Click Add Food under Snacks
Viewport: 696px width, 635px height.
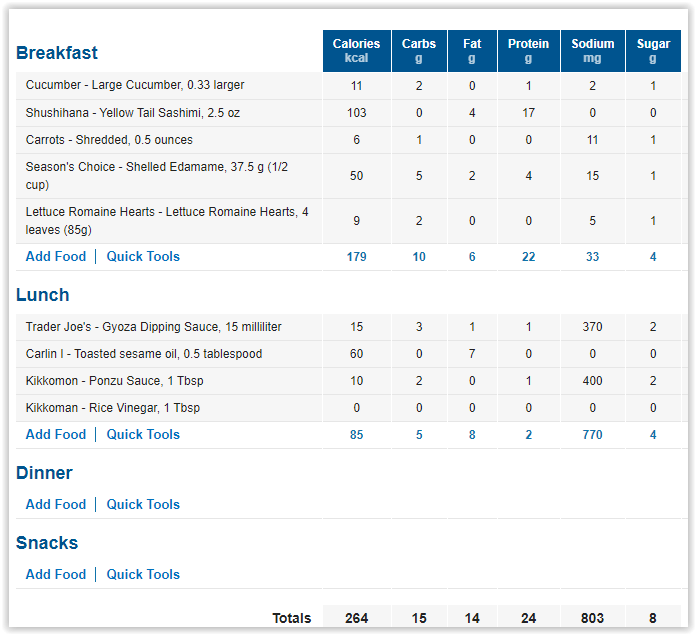56,575
